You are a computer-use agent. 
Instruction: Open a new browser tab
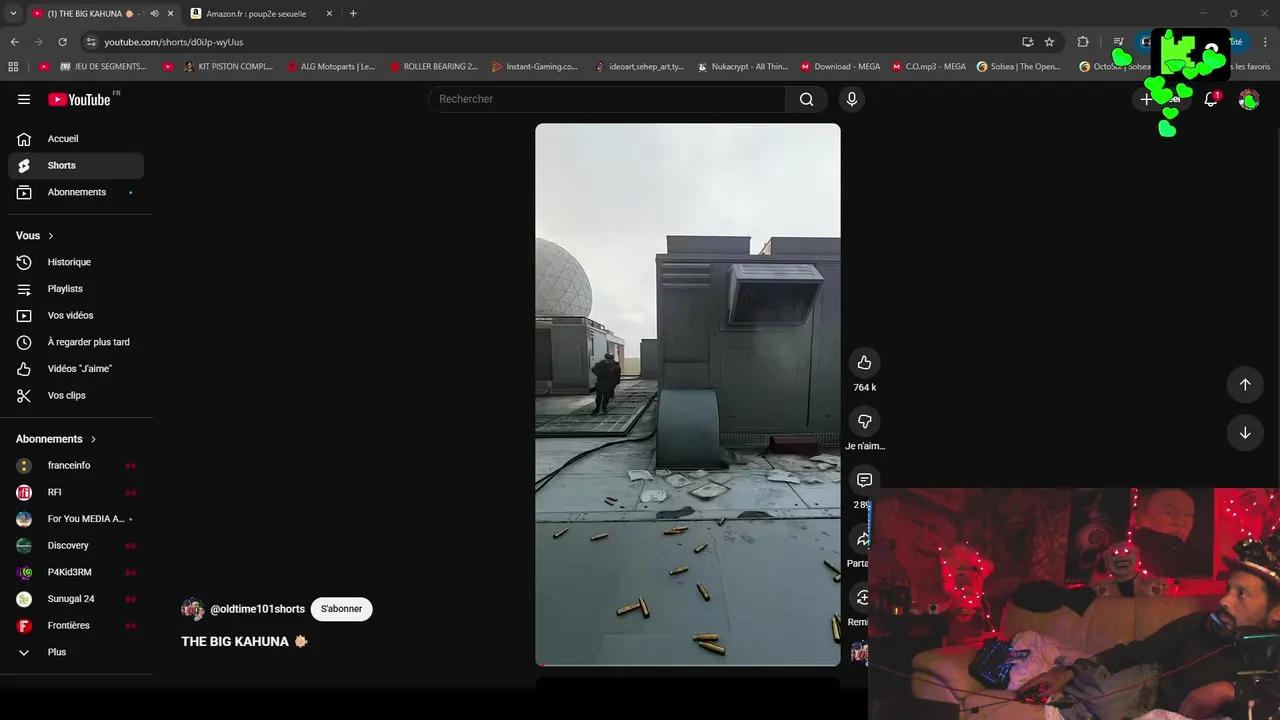click(353, 14)
